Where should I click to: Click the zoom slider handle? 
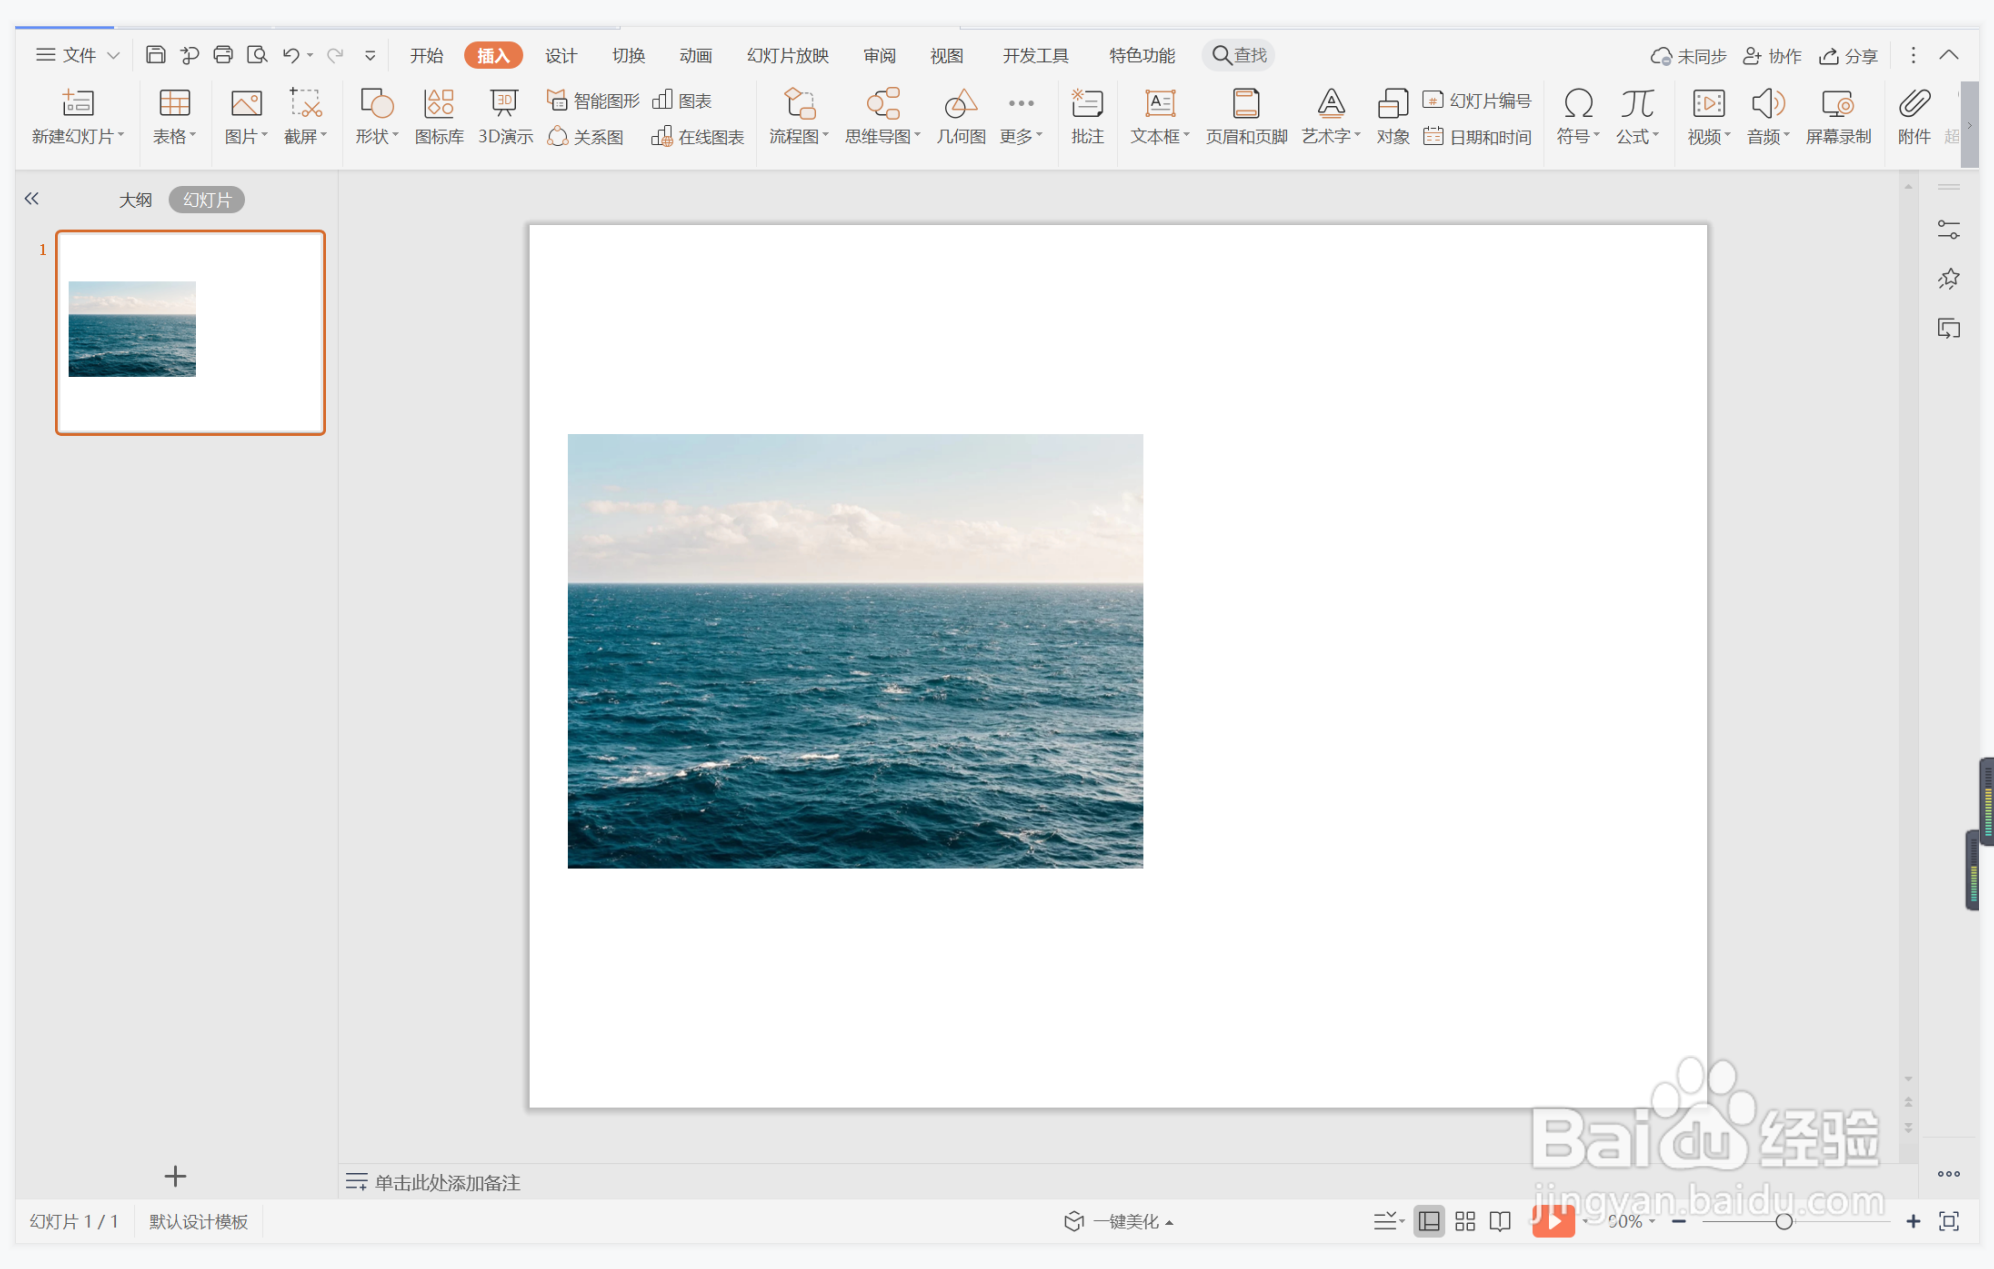[x=1783, y=1221]
